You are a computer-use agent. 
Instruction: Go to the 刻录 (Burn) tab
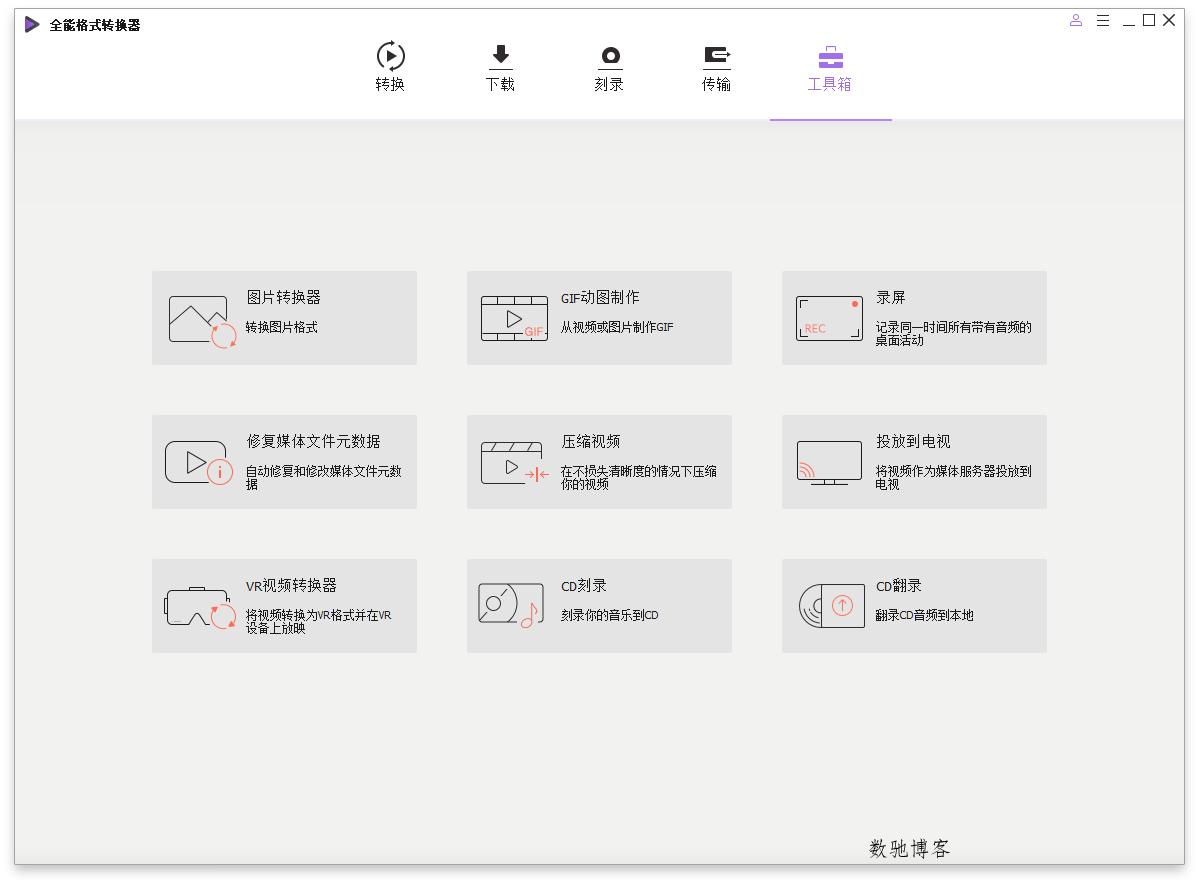[x=609, y=67]
